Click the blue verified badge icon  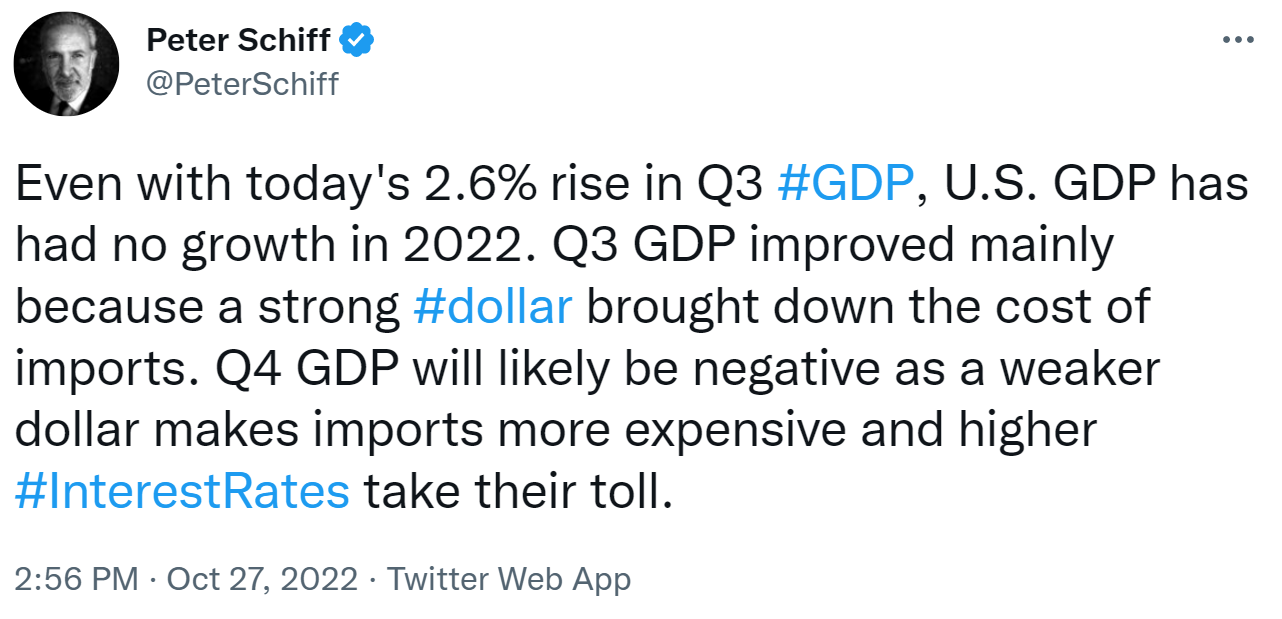point(357,40)
